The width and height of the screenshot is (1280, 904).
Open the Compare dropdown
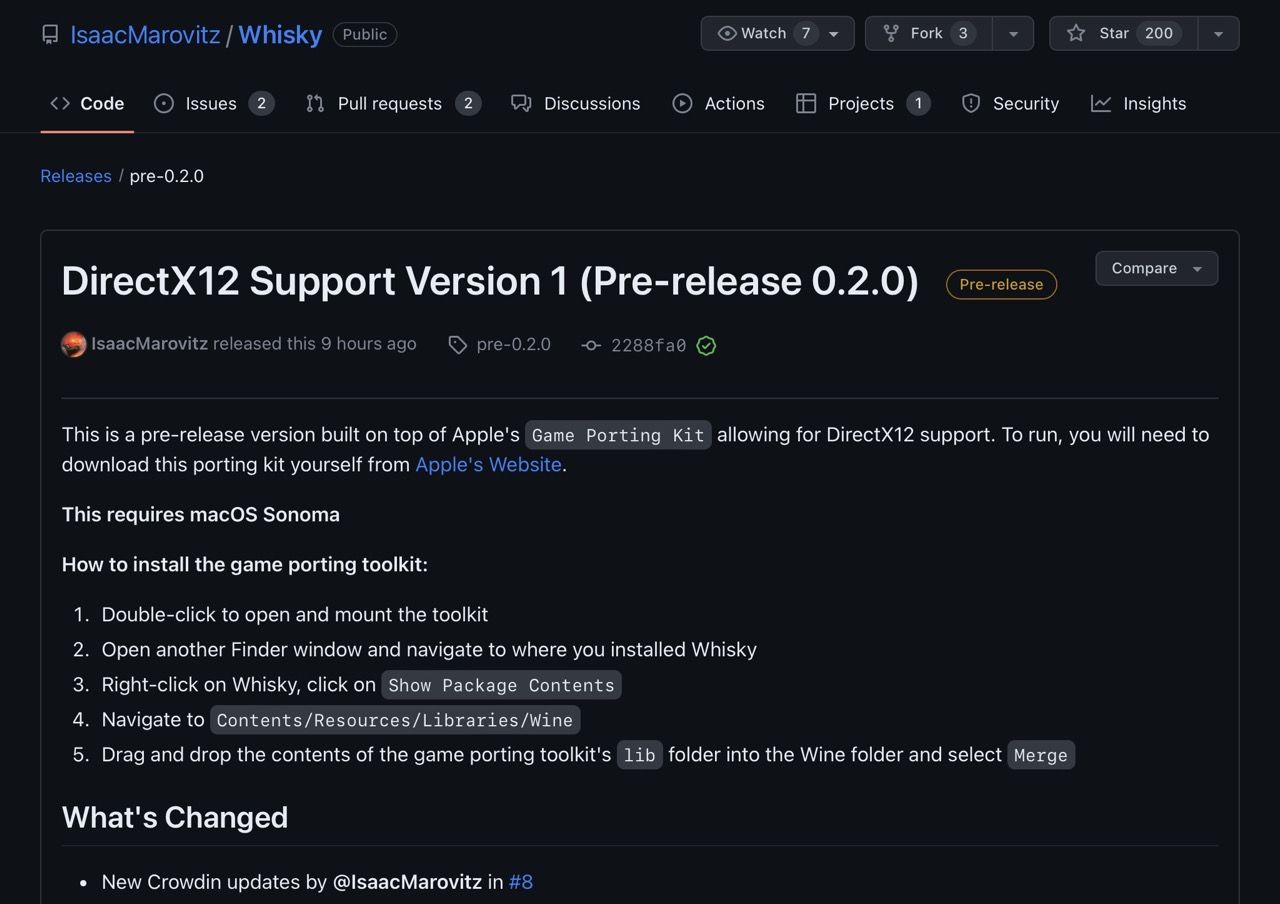click(1156, 268)
